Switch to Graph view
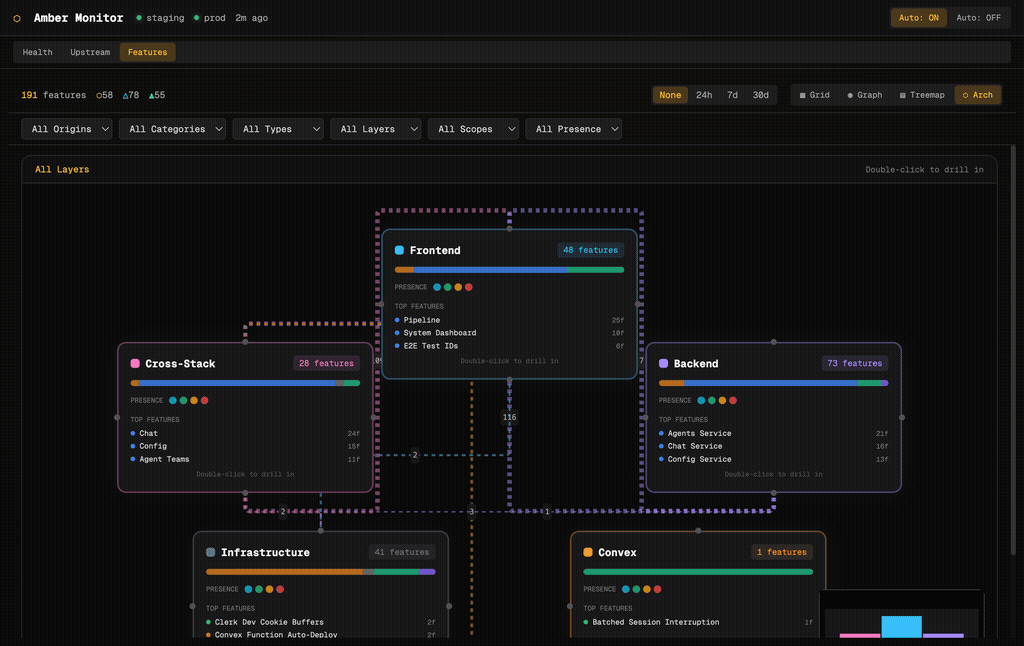This screenshot has width=1024, height=646. (x=865, y=95)
